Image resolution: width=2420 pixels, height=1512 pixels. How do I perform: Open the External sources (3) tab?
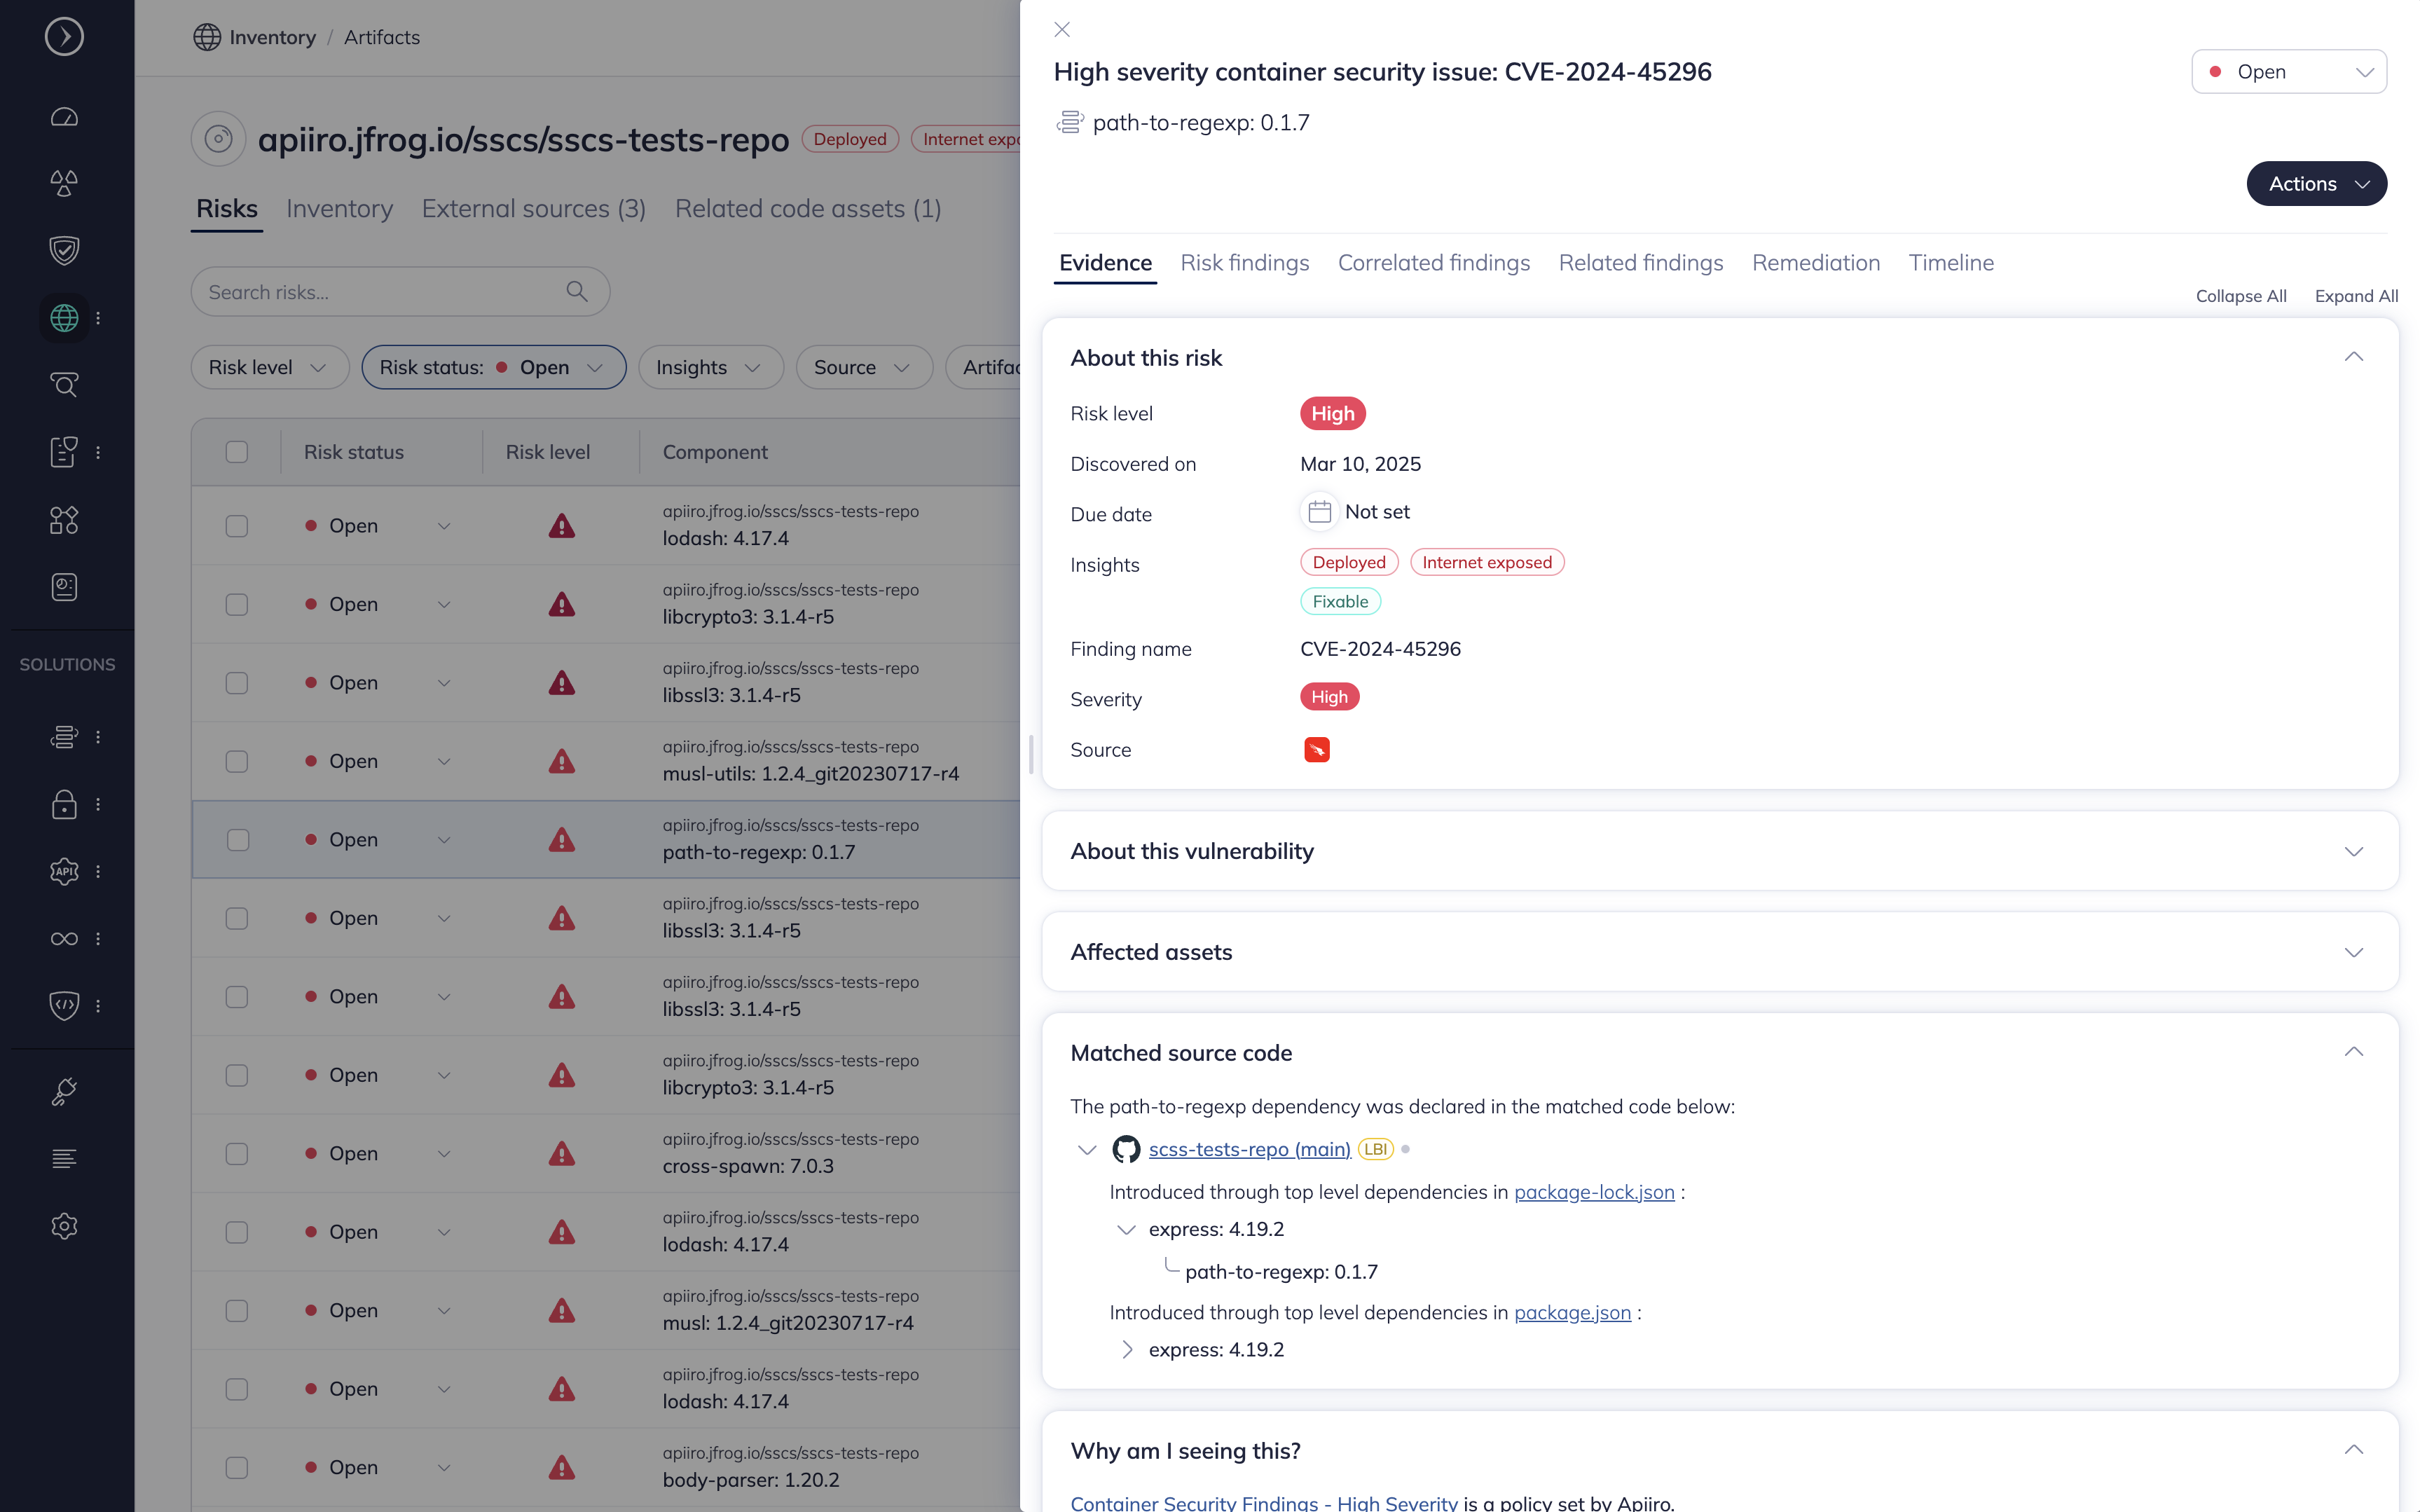(533, 208)
